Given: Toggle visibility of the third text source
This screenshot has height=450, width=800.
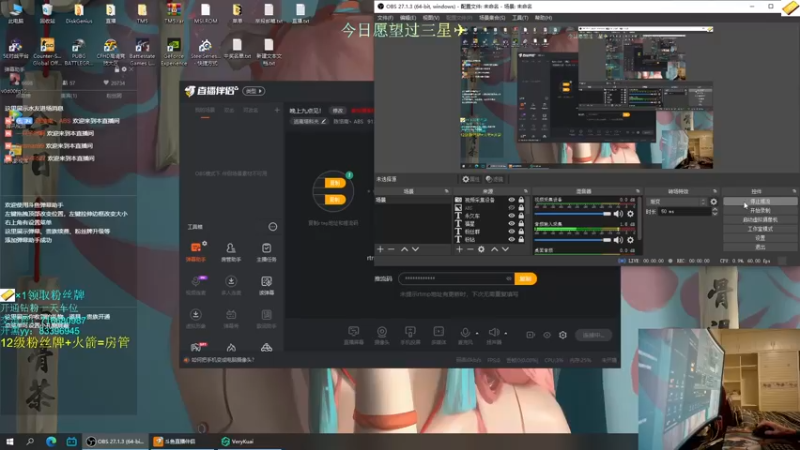Looking at the screenshot, I should click(x=511, y=216).
